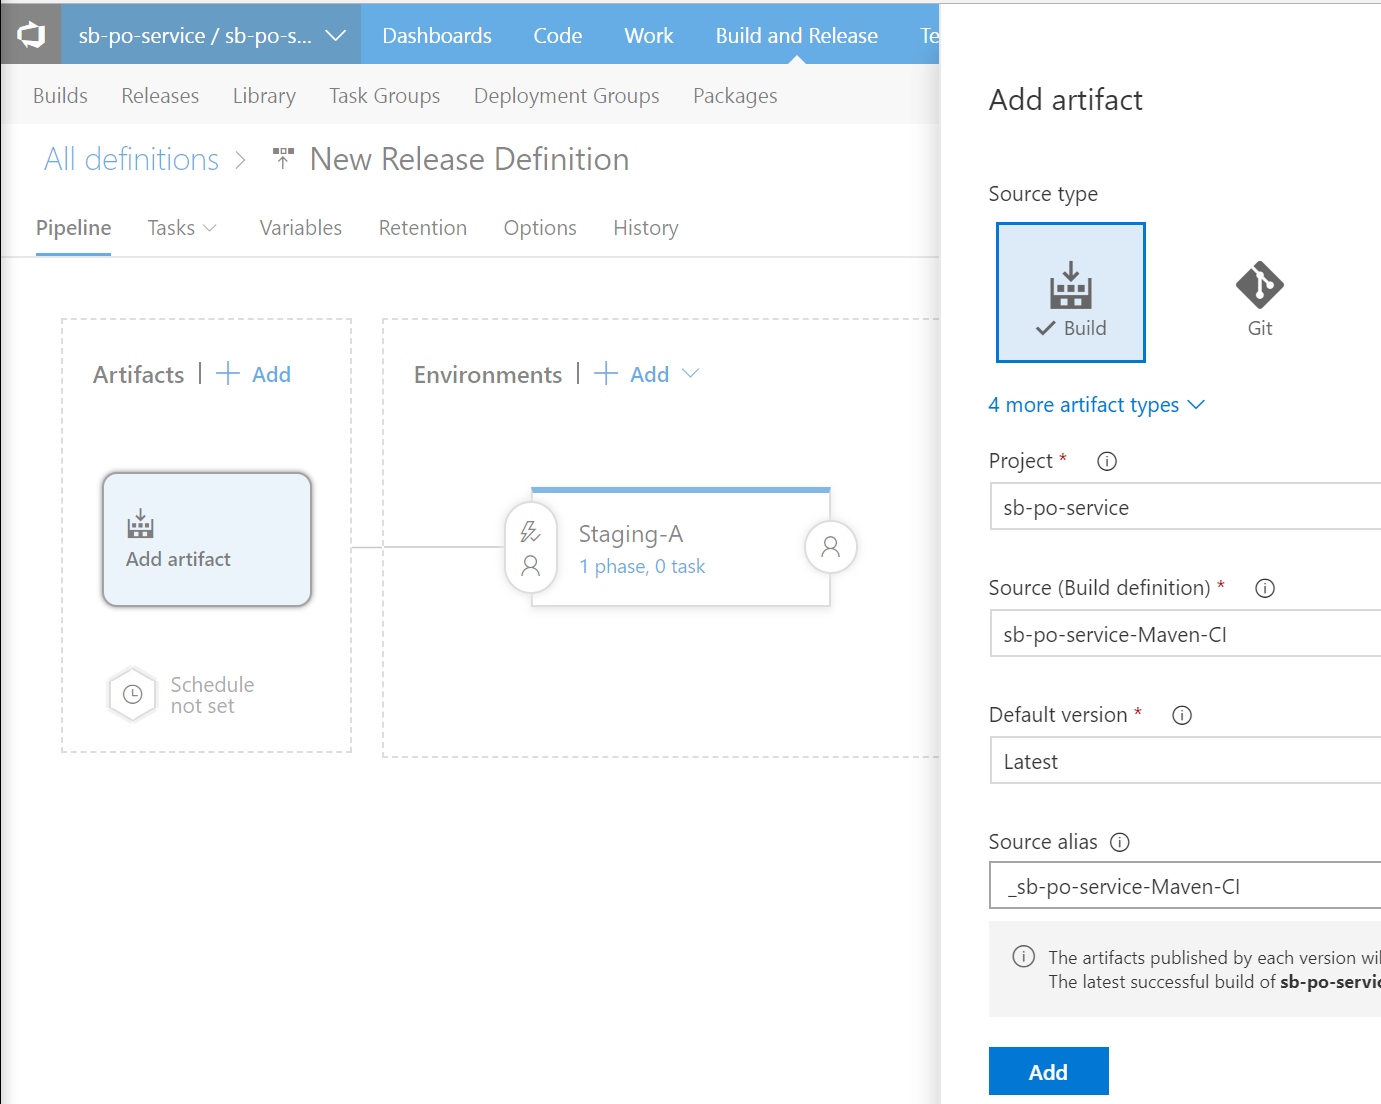Select the Git source type tile
The height and width of the screenshot is (1104, 1381).
[x=1260, y=298]
